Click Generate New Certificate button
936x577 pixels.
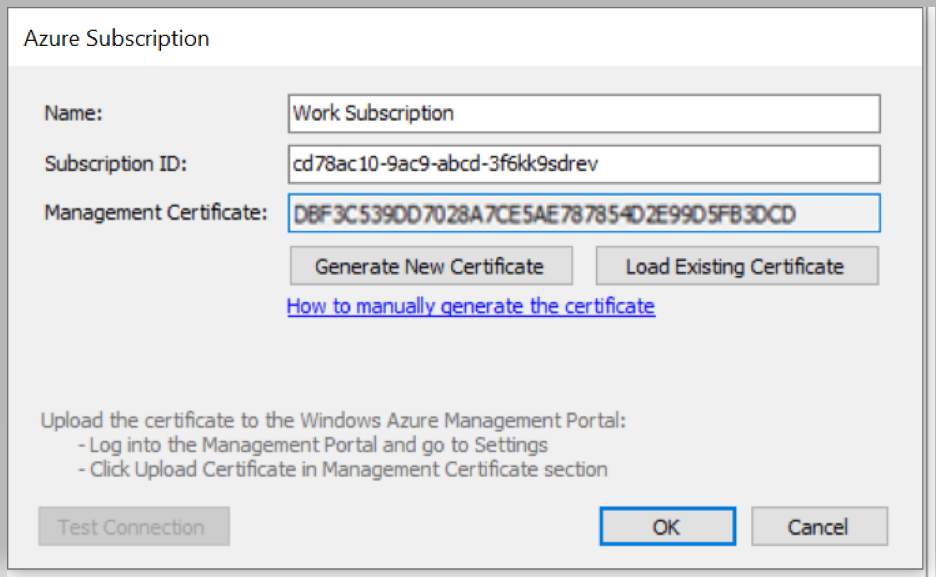point(431,266)
